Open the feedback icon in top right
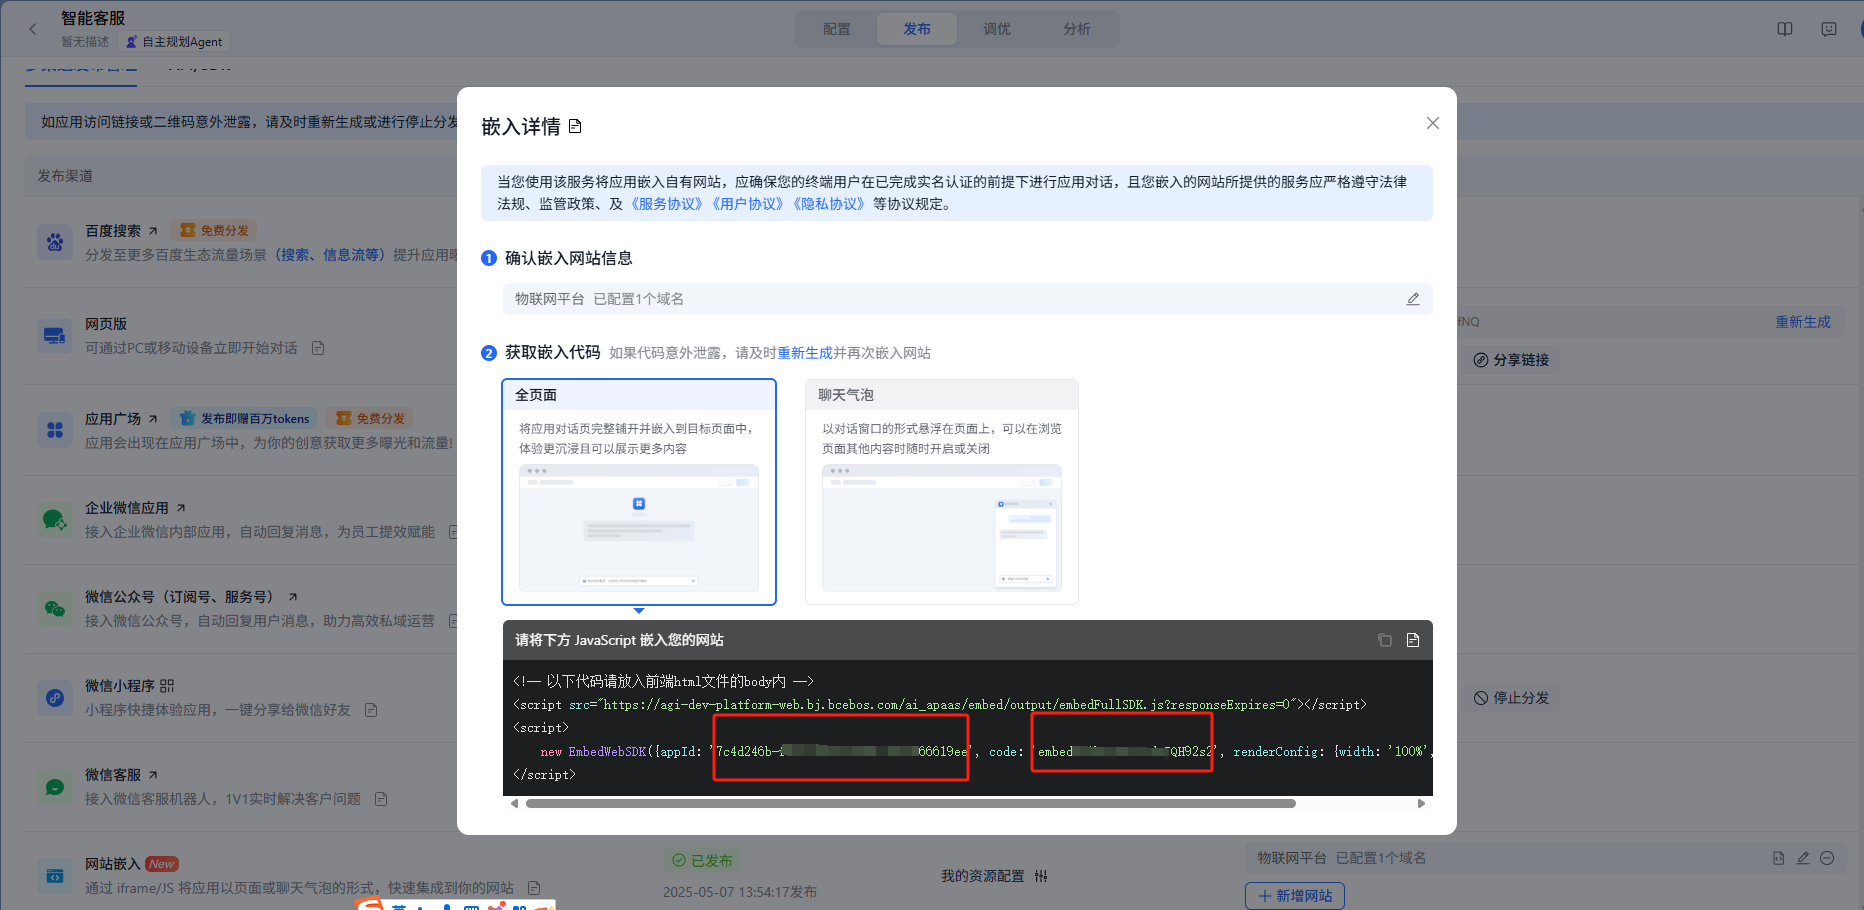The height and width of the screenshot is (910, 1864). click(1829, 29)
